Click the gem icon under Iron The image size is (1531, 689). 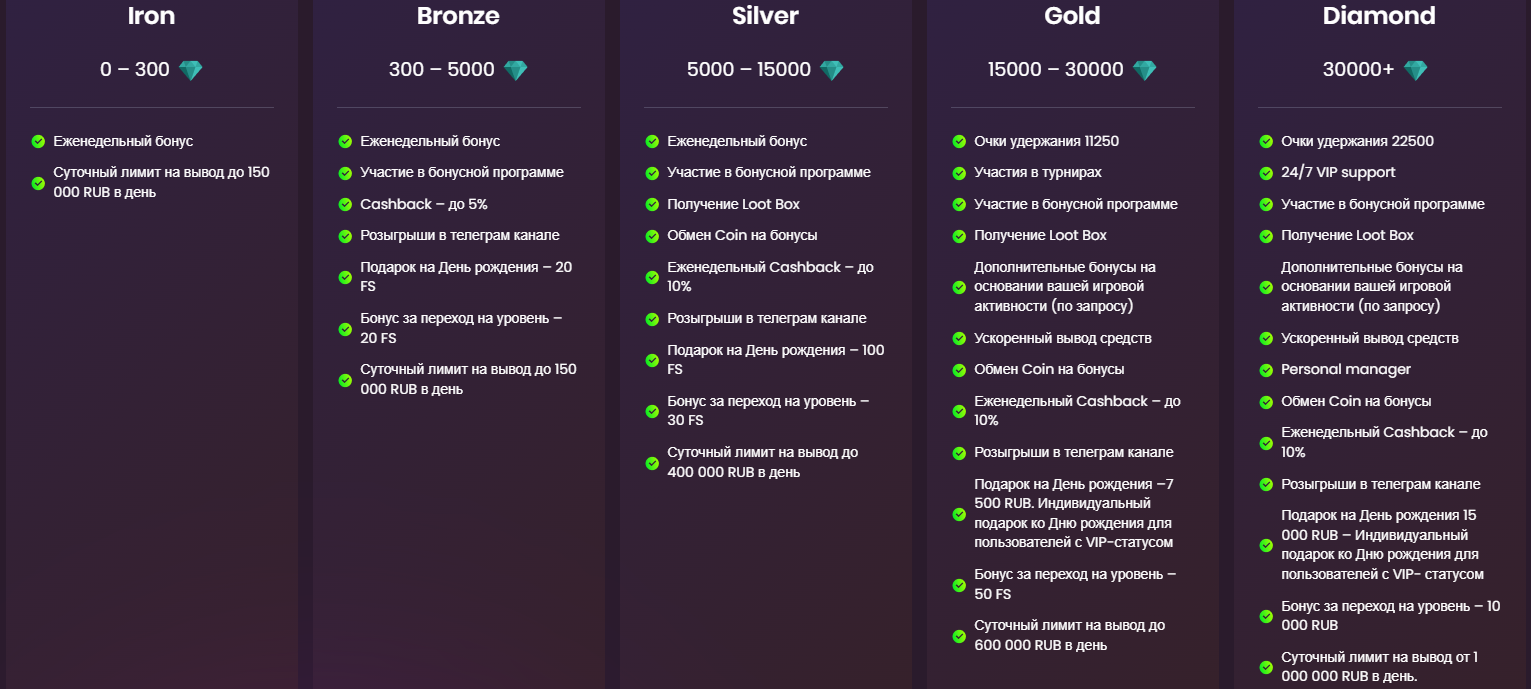click(x=190, y=70)
